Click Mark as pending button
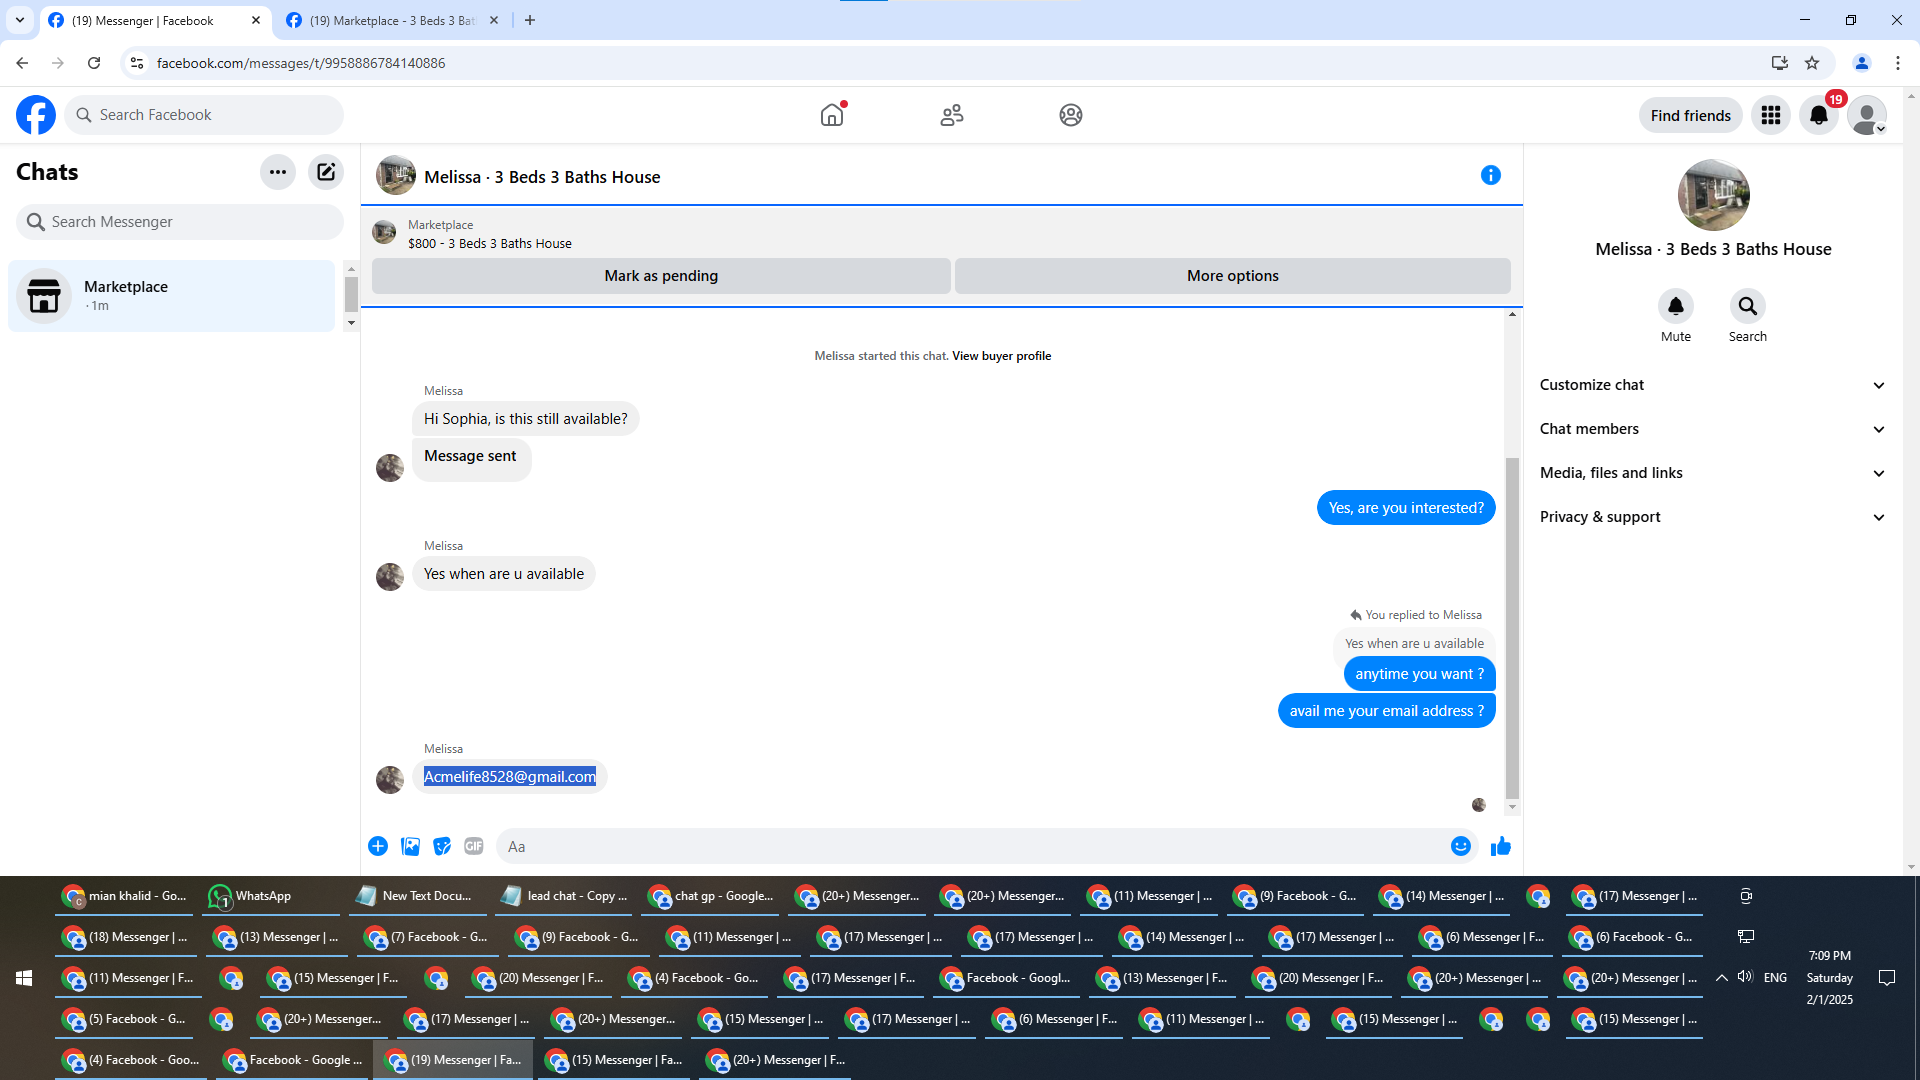This screenshot has height=1080, width=1920. (x=660, y=276)
